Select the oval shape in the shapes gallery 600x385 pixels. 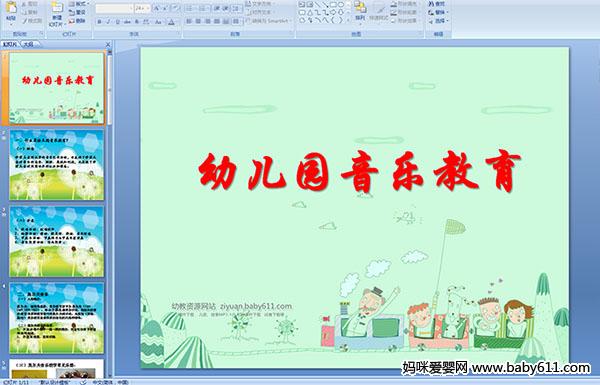point(340,5)
